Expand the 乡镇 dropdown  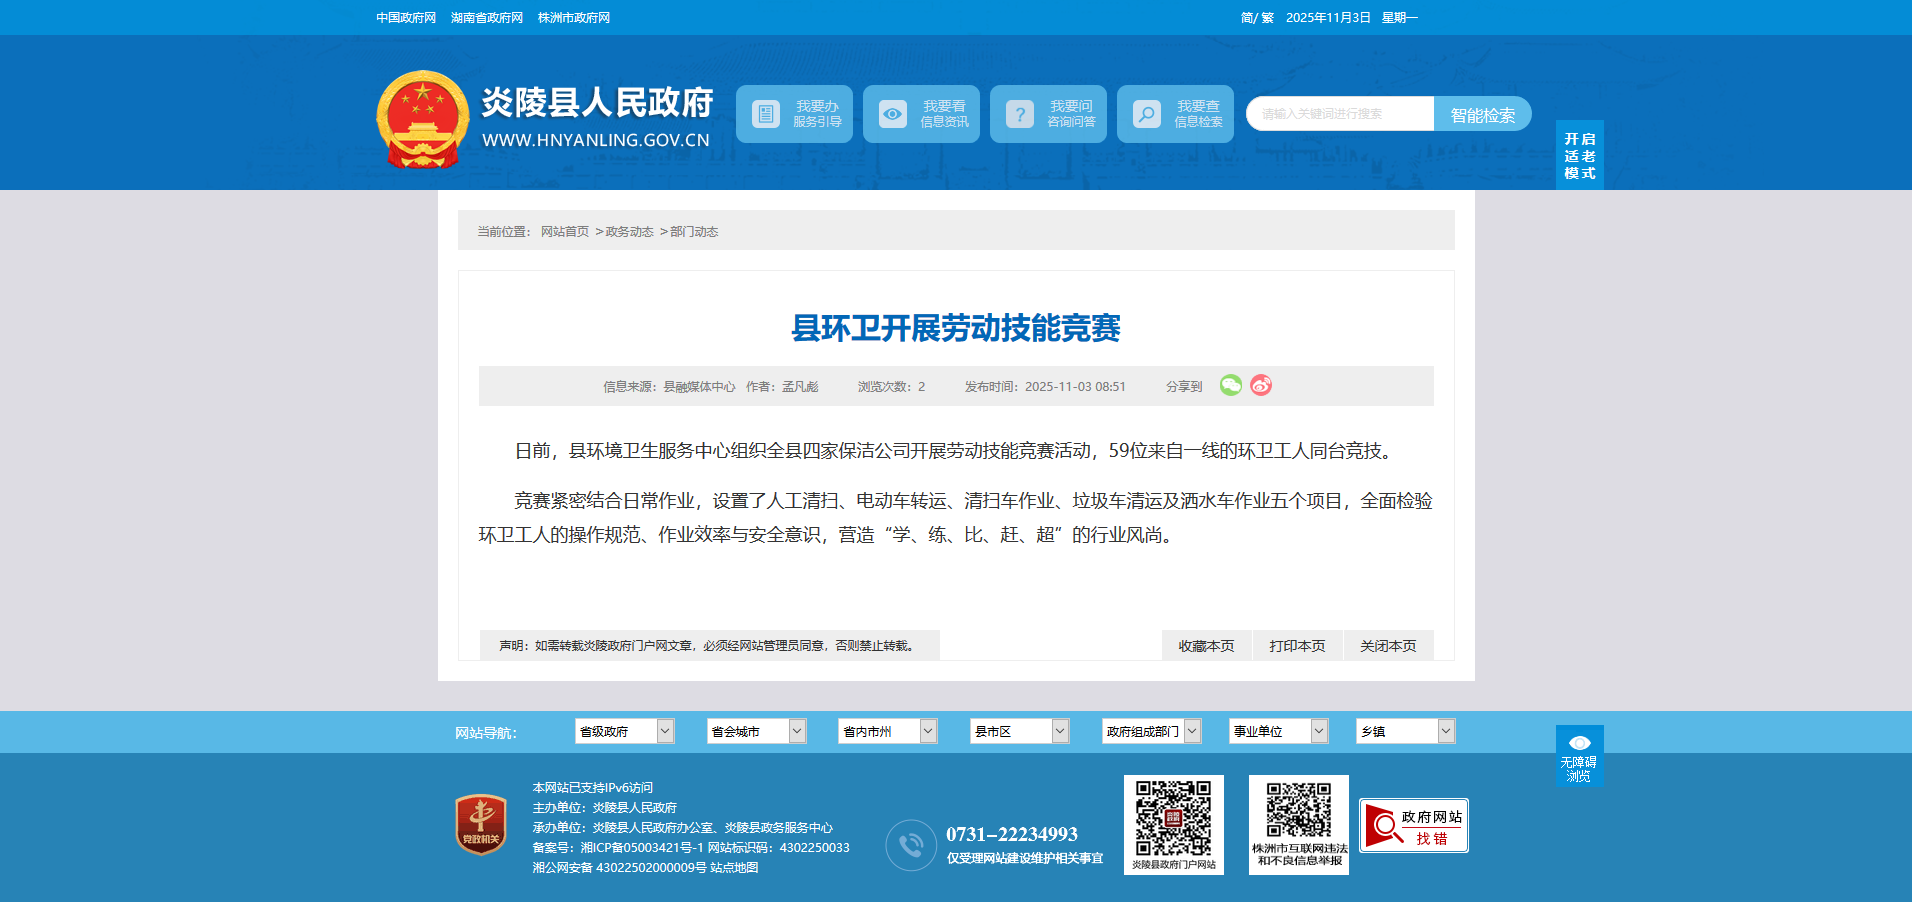[x=1404, y=732]
